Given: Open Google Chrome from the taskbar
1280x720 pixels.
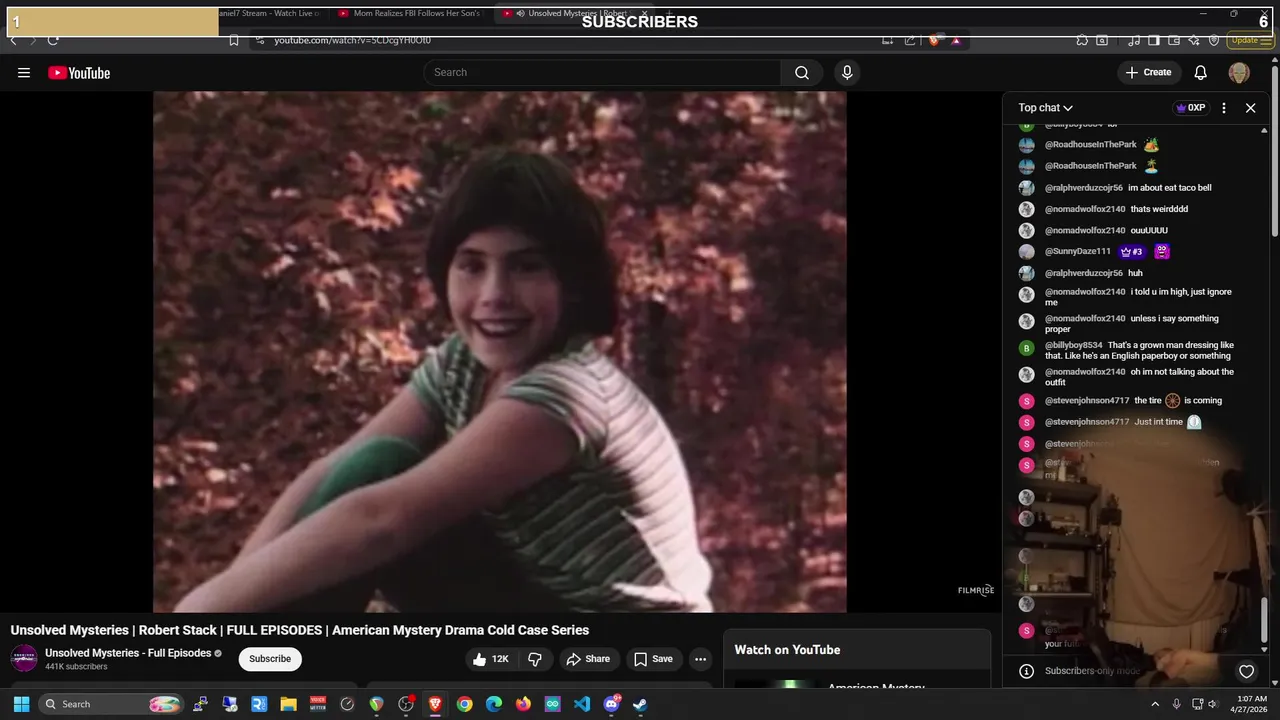Looking at the screenshot, I should click(x=465, y=704).
